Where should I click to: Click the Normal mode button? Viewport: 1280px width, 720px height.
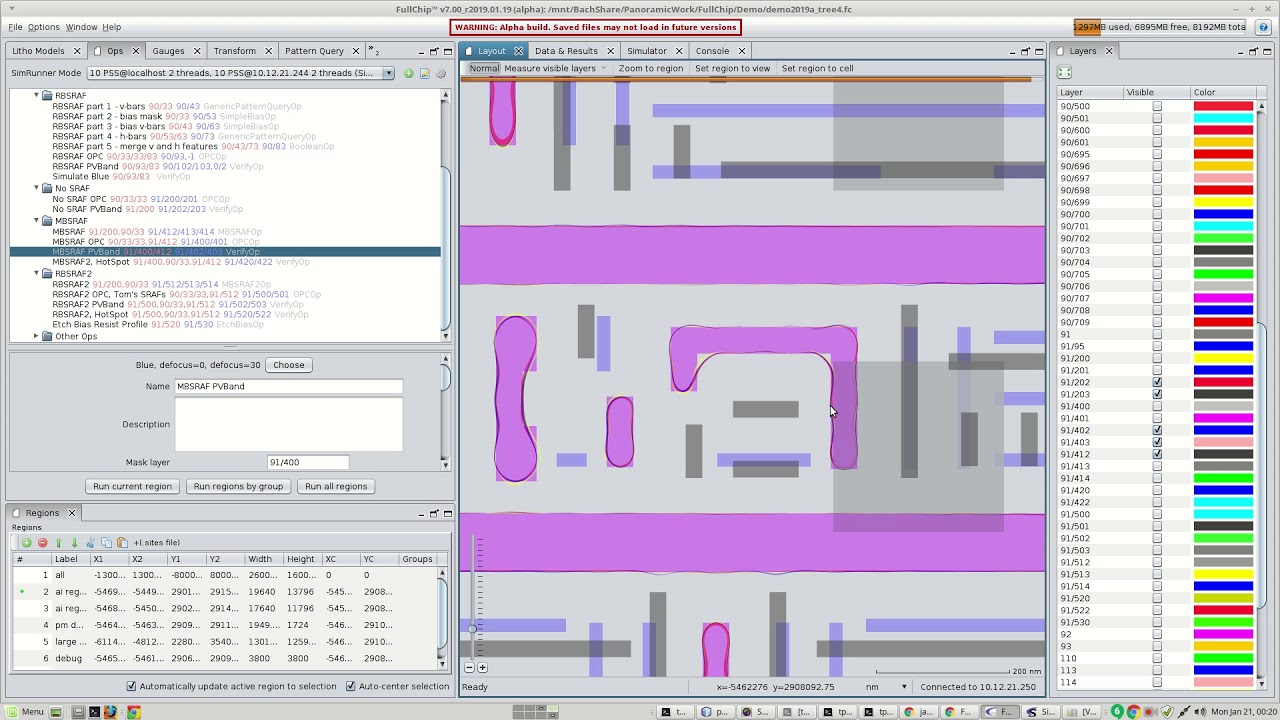point(484,68)
